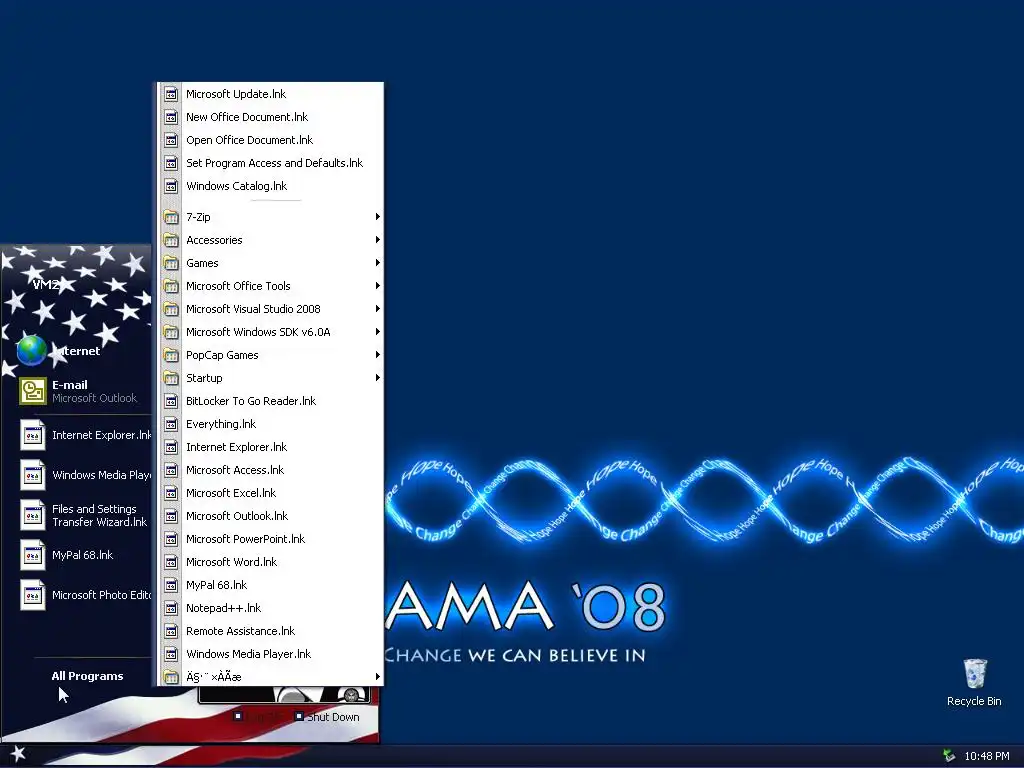Click the New Office Document.lnk icon

[171, 117]
